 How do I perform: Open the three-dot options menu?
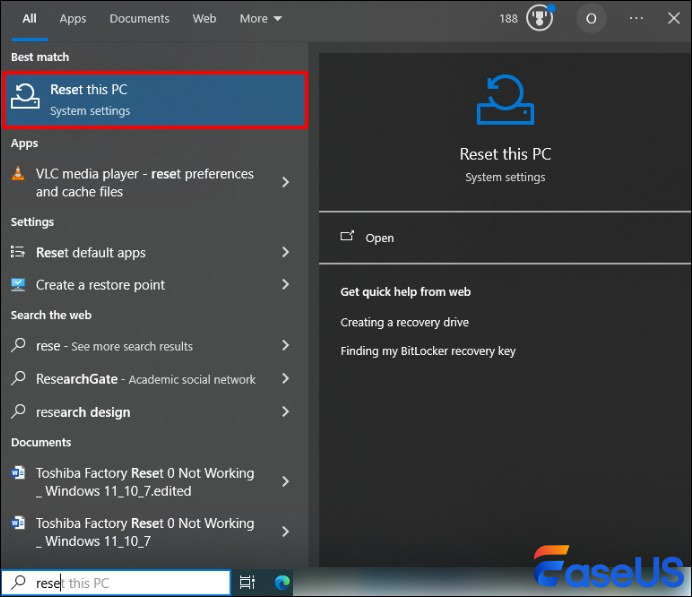[x=636, y=18]
